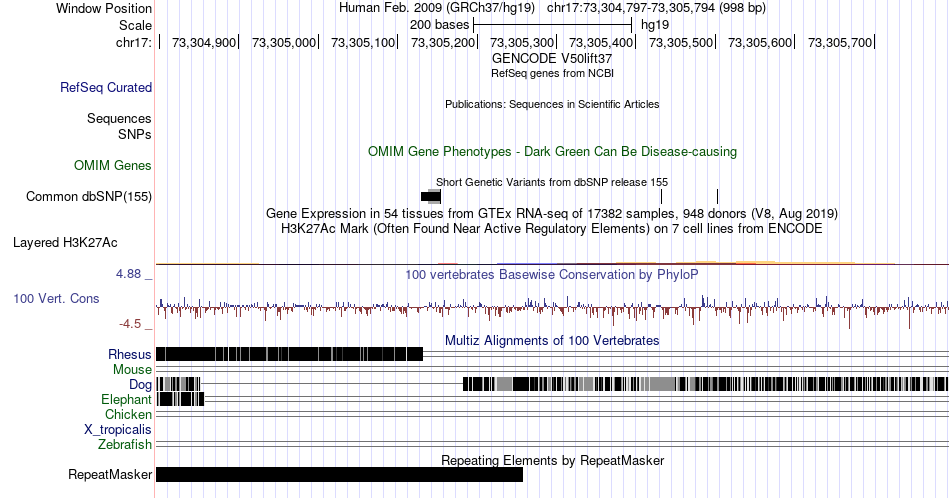Click the X_tropicalis species label

coord(118,430)
